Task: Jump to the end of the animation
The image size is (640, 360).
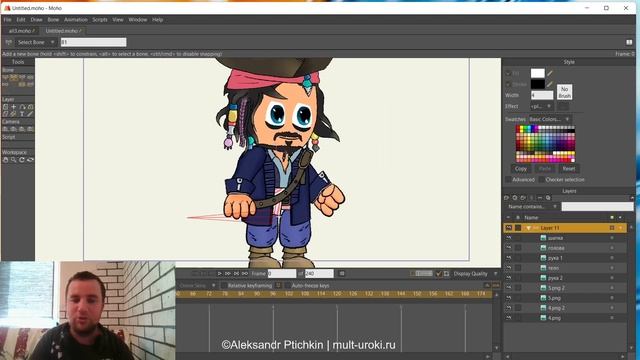Action: (245, 273)
